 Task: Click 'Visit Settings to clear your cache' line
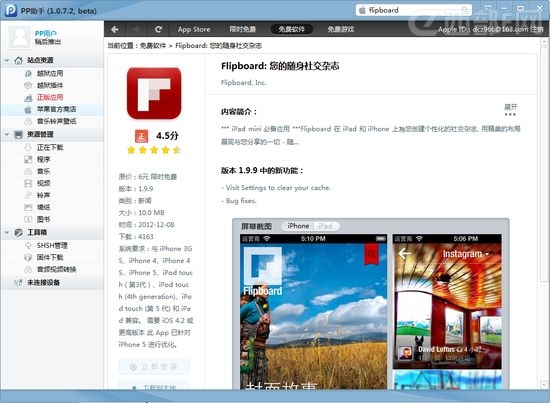tap(277, 188)
